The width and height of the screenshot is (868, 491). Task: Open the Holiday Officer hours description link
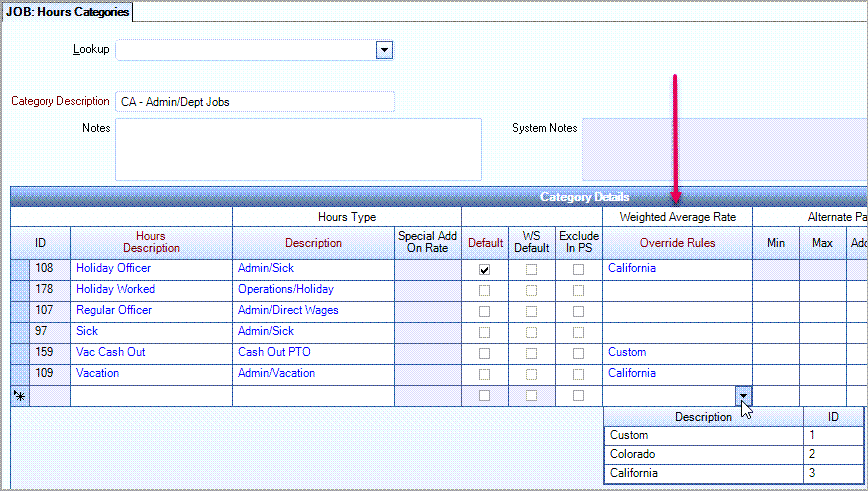pyautogui.click(x=113, y=269)
